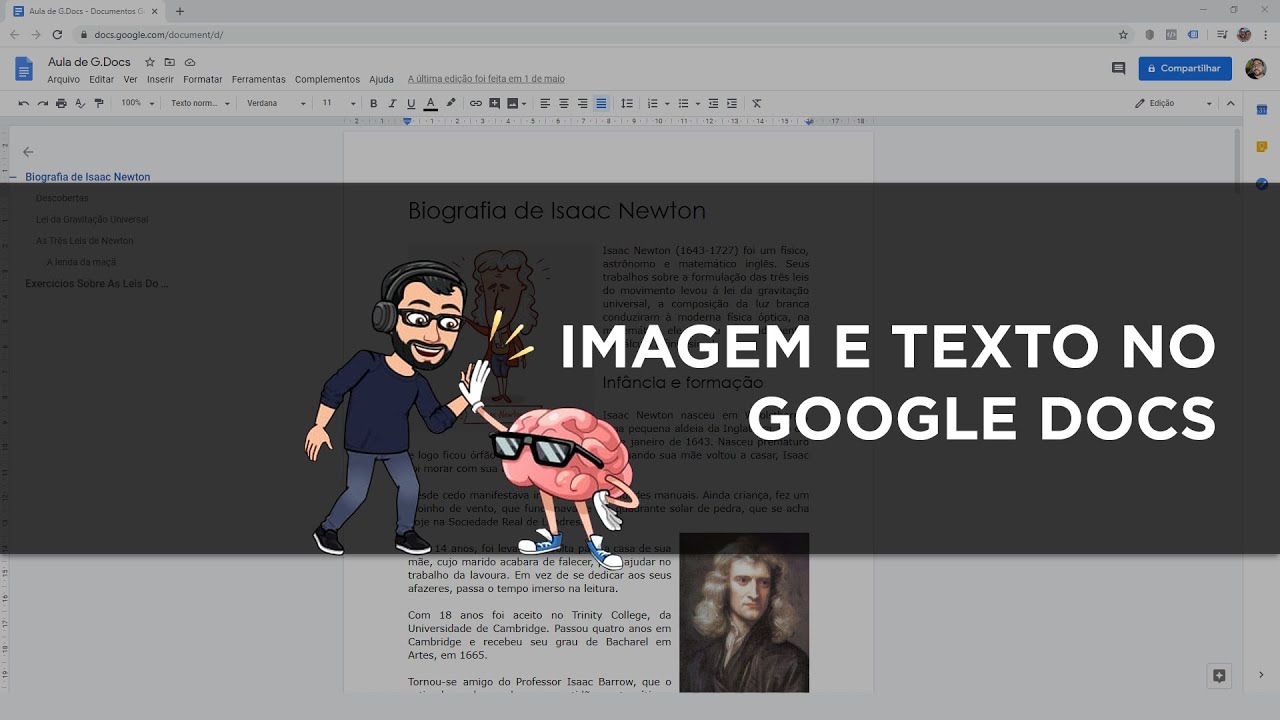Star the Aula de G.Docs document
The width and height of the screenshot is (1280, 720).
tap(150, 62)
